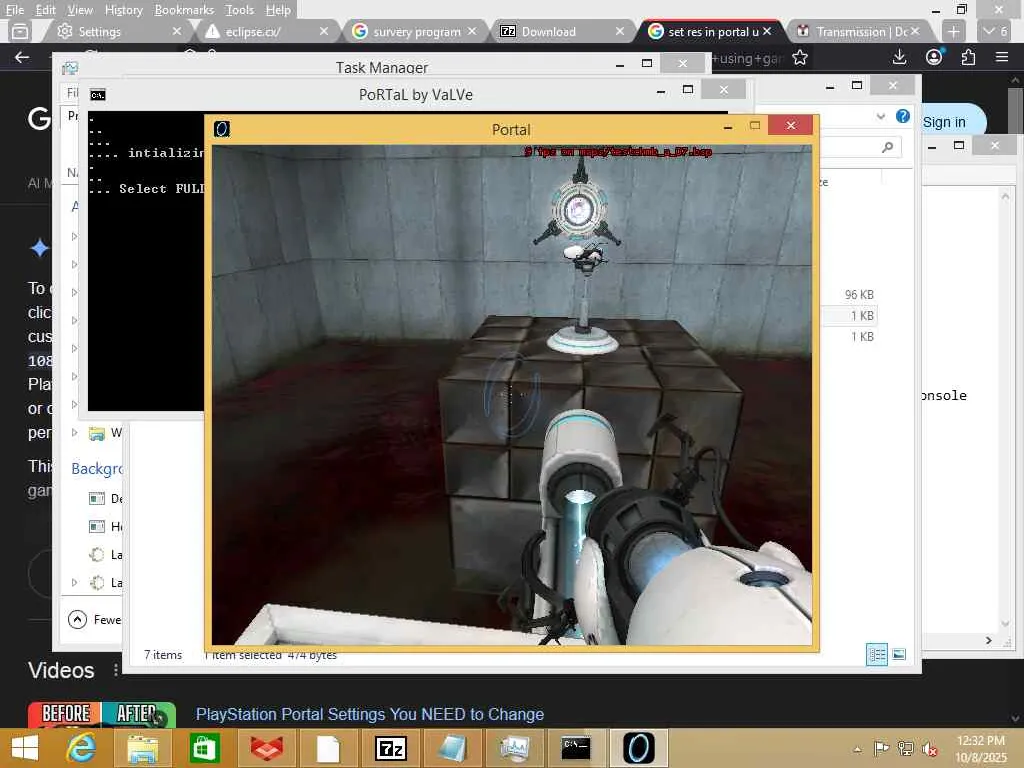Click the right window's scroll up arrow

click(1005, 195)
